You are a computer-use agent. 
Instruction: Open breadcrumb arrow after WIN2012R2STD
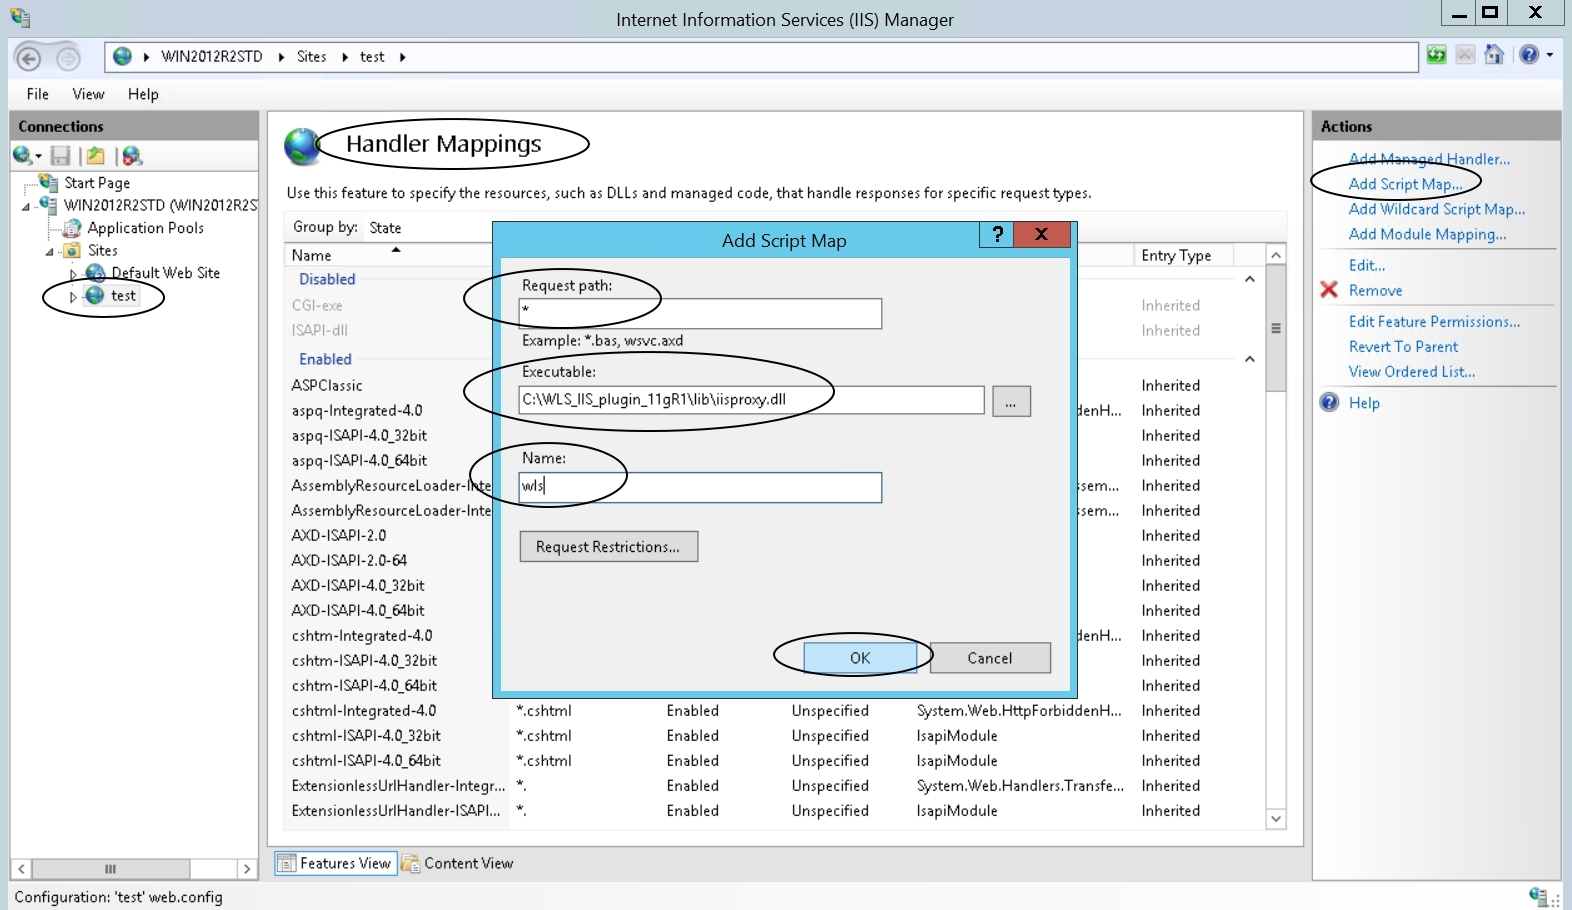[280, 57]
